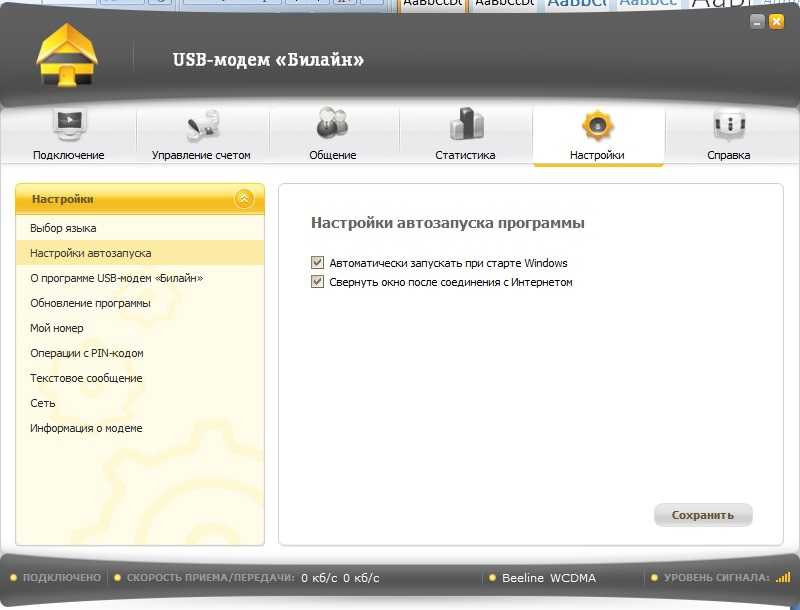800x610 pixels.
Task: Click the USB-модем «Билайн» title
Action: tap(268, 59)
